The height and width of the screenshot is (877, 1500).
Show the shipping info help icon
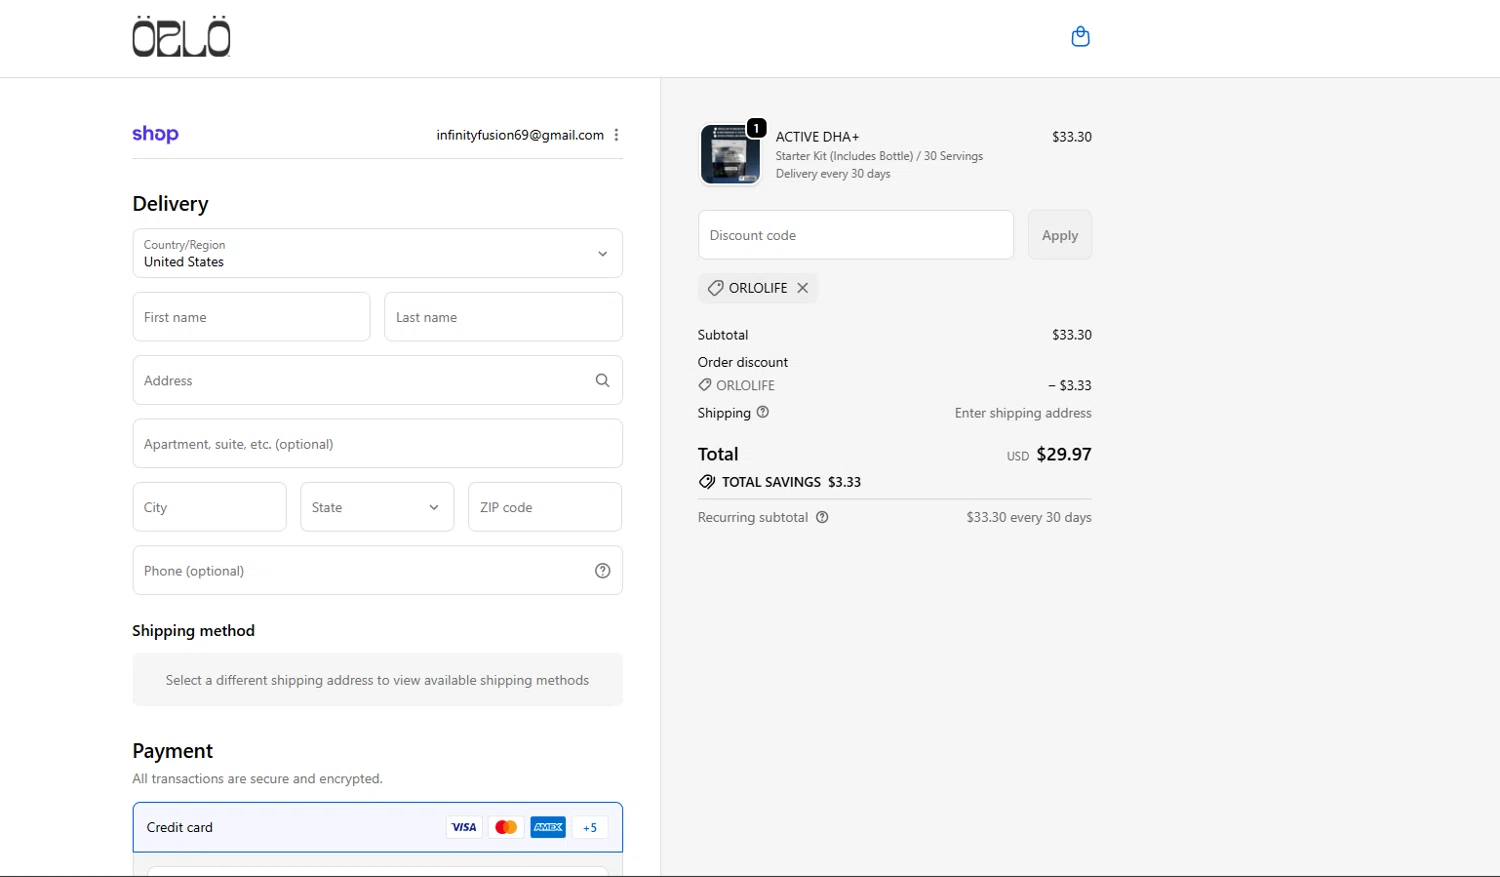pos(763,412)
